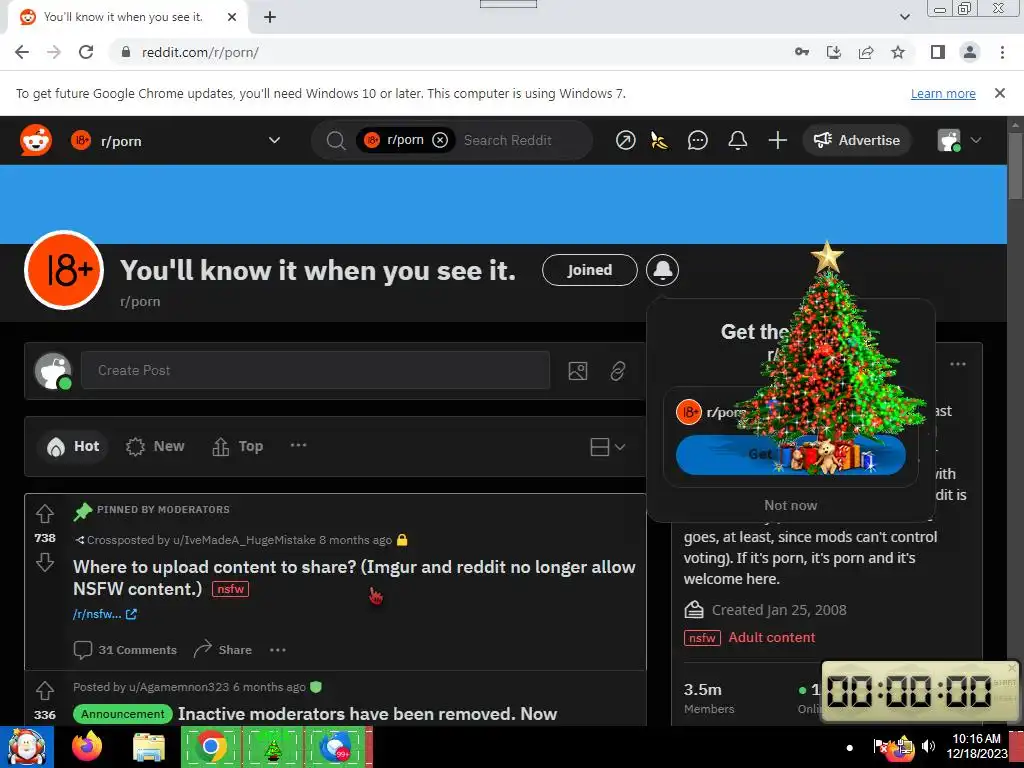Open the /r/nsfw... external link

(x=104, y=614)
